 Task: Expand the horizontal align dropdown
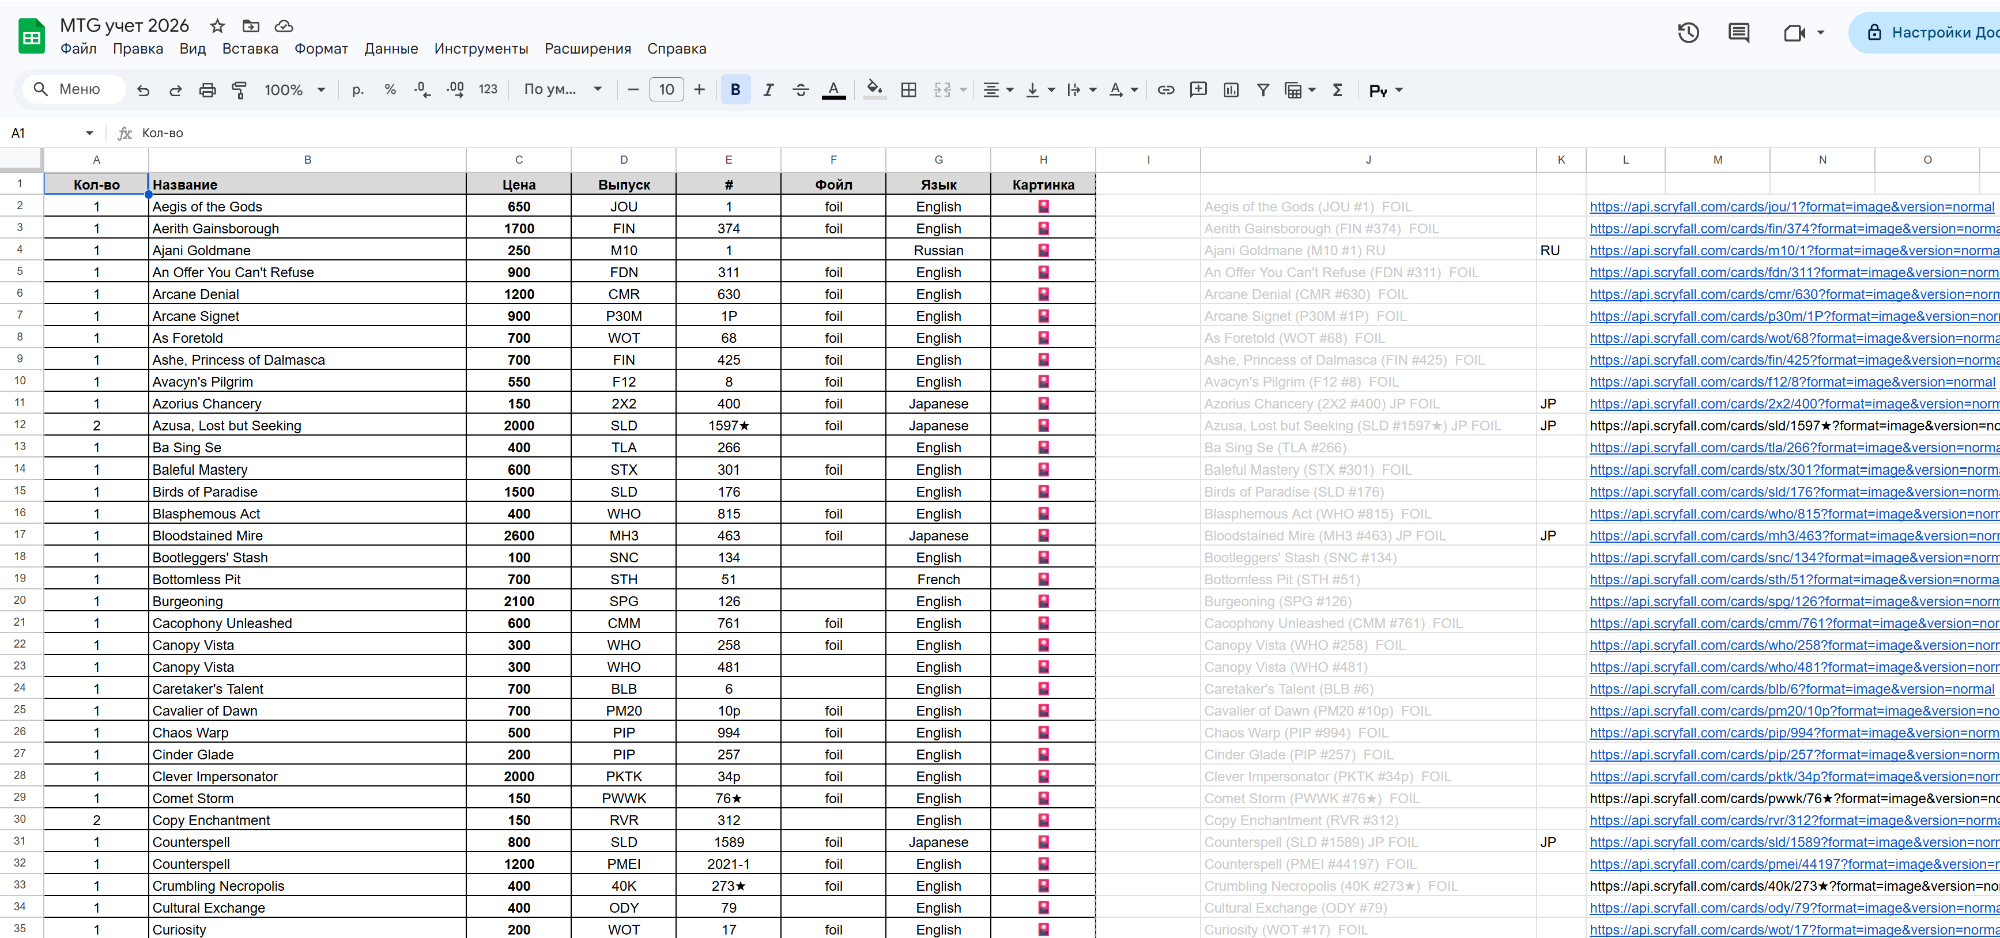coord(997,90)
